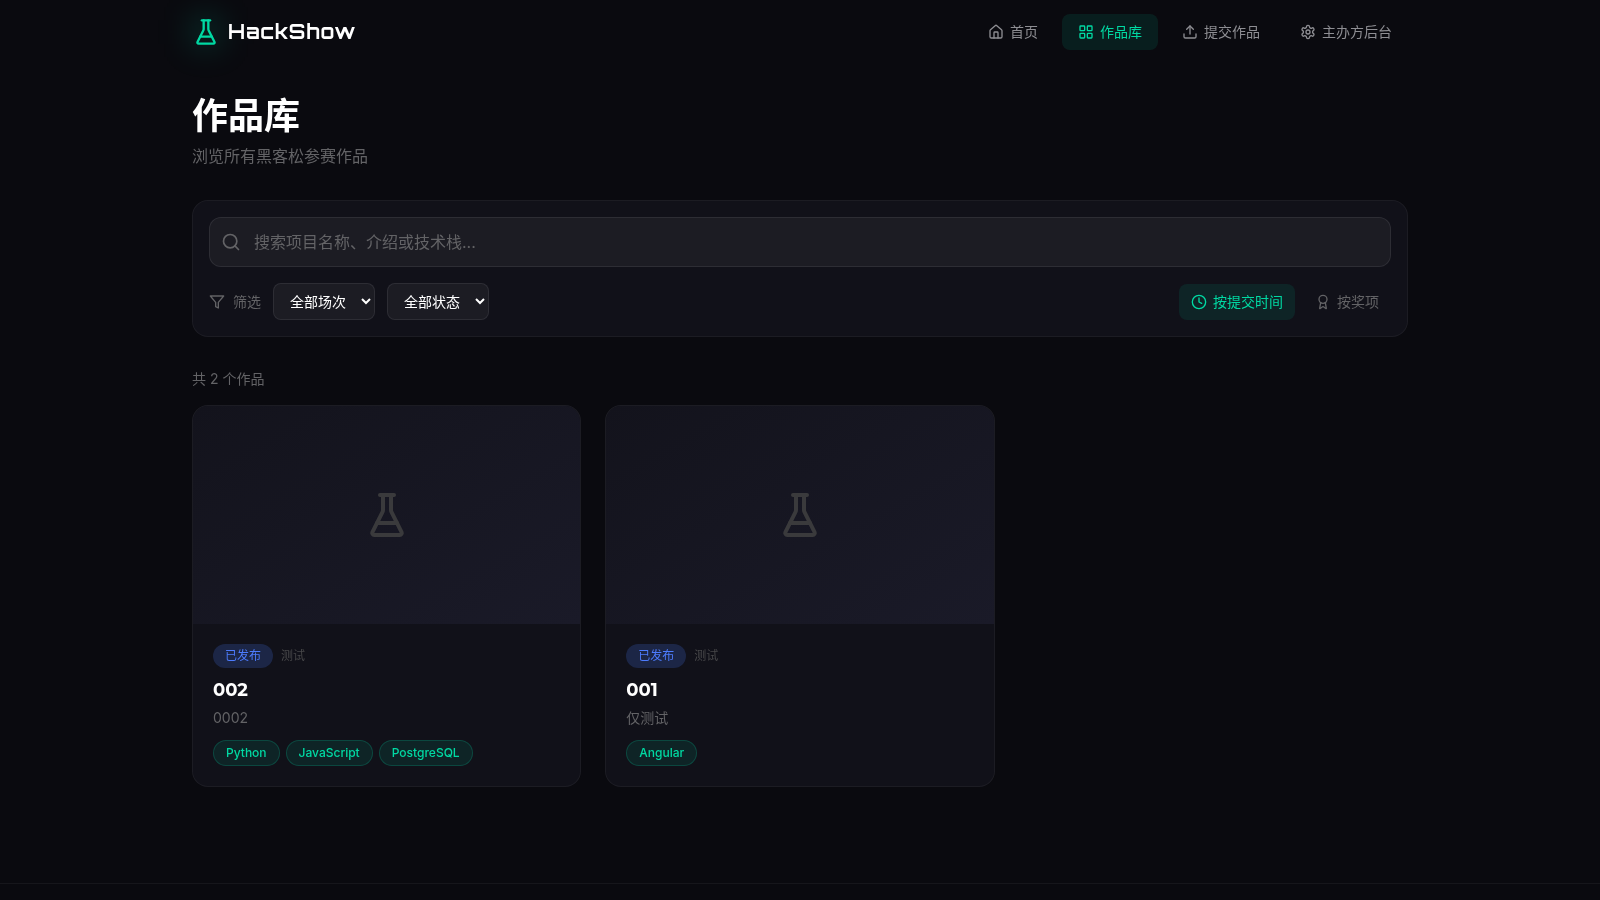Open the 001 project thumbnail

point(800,515)
